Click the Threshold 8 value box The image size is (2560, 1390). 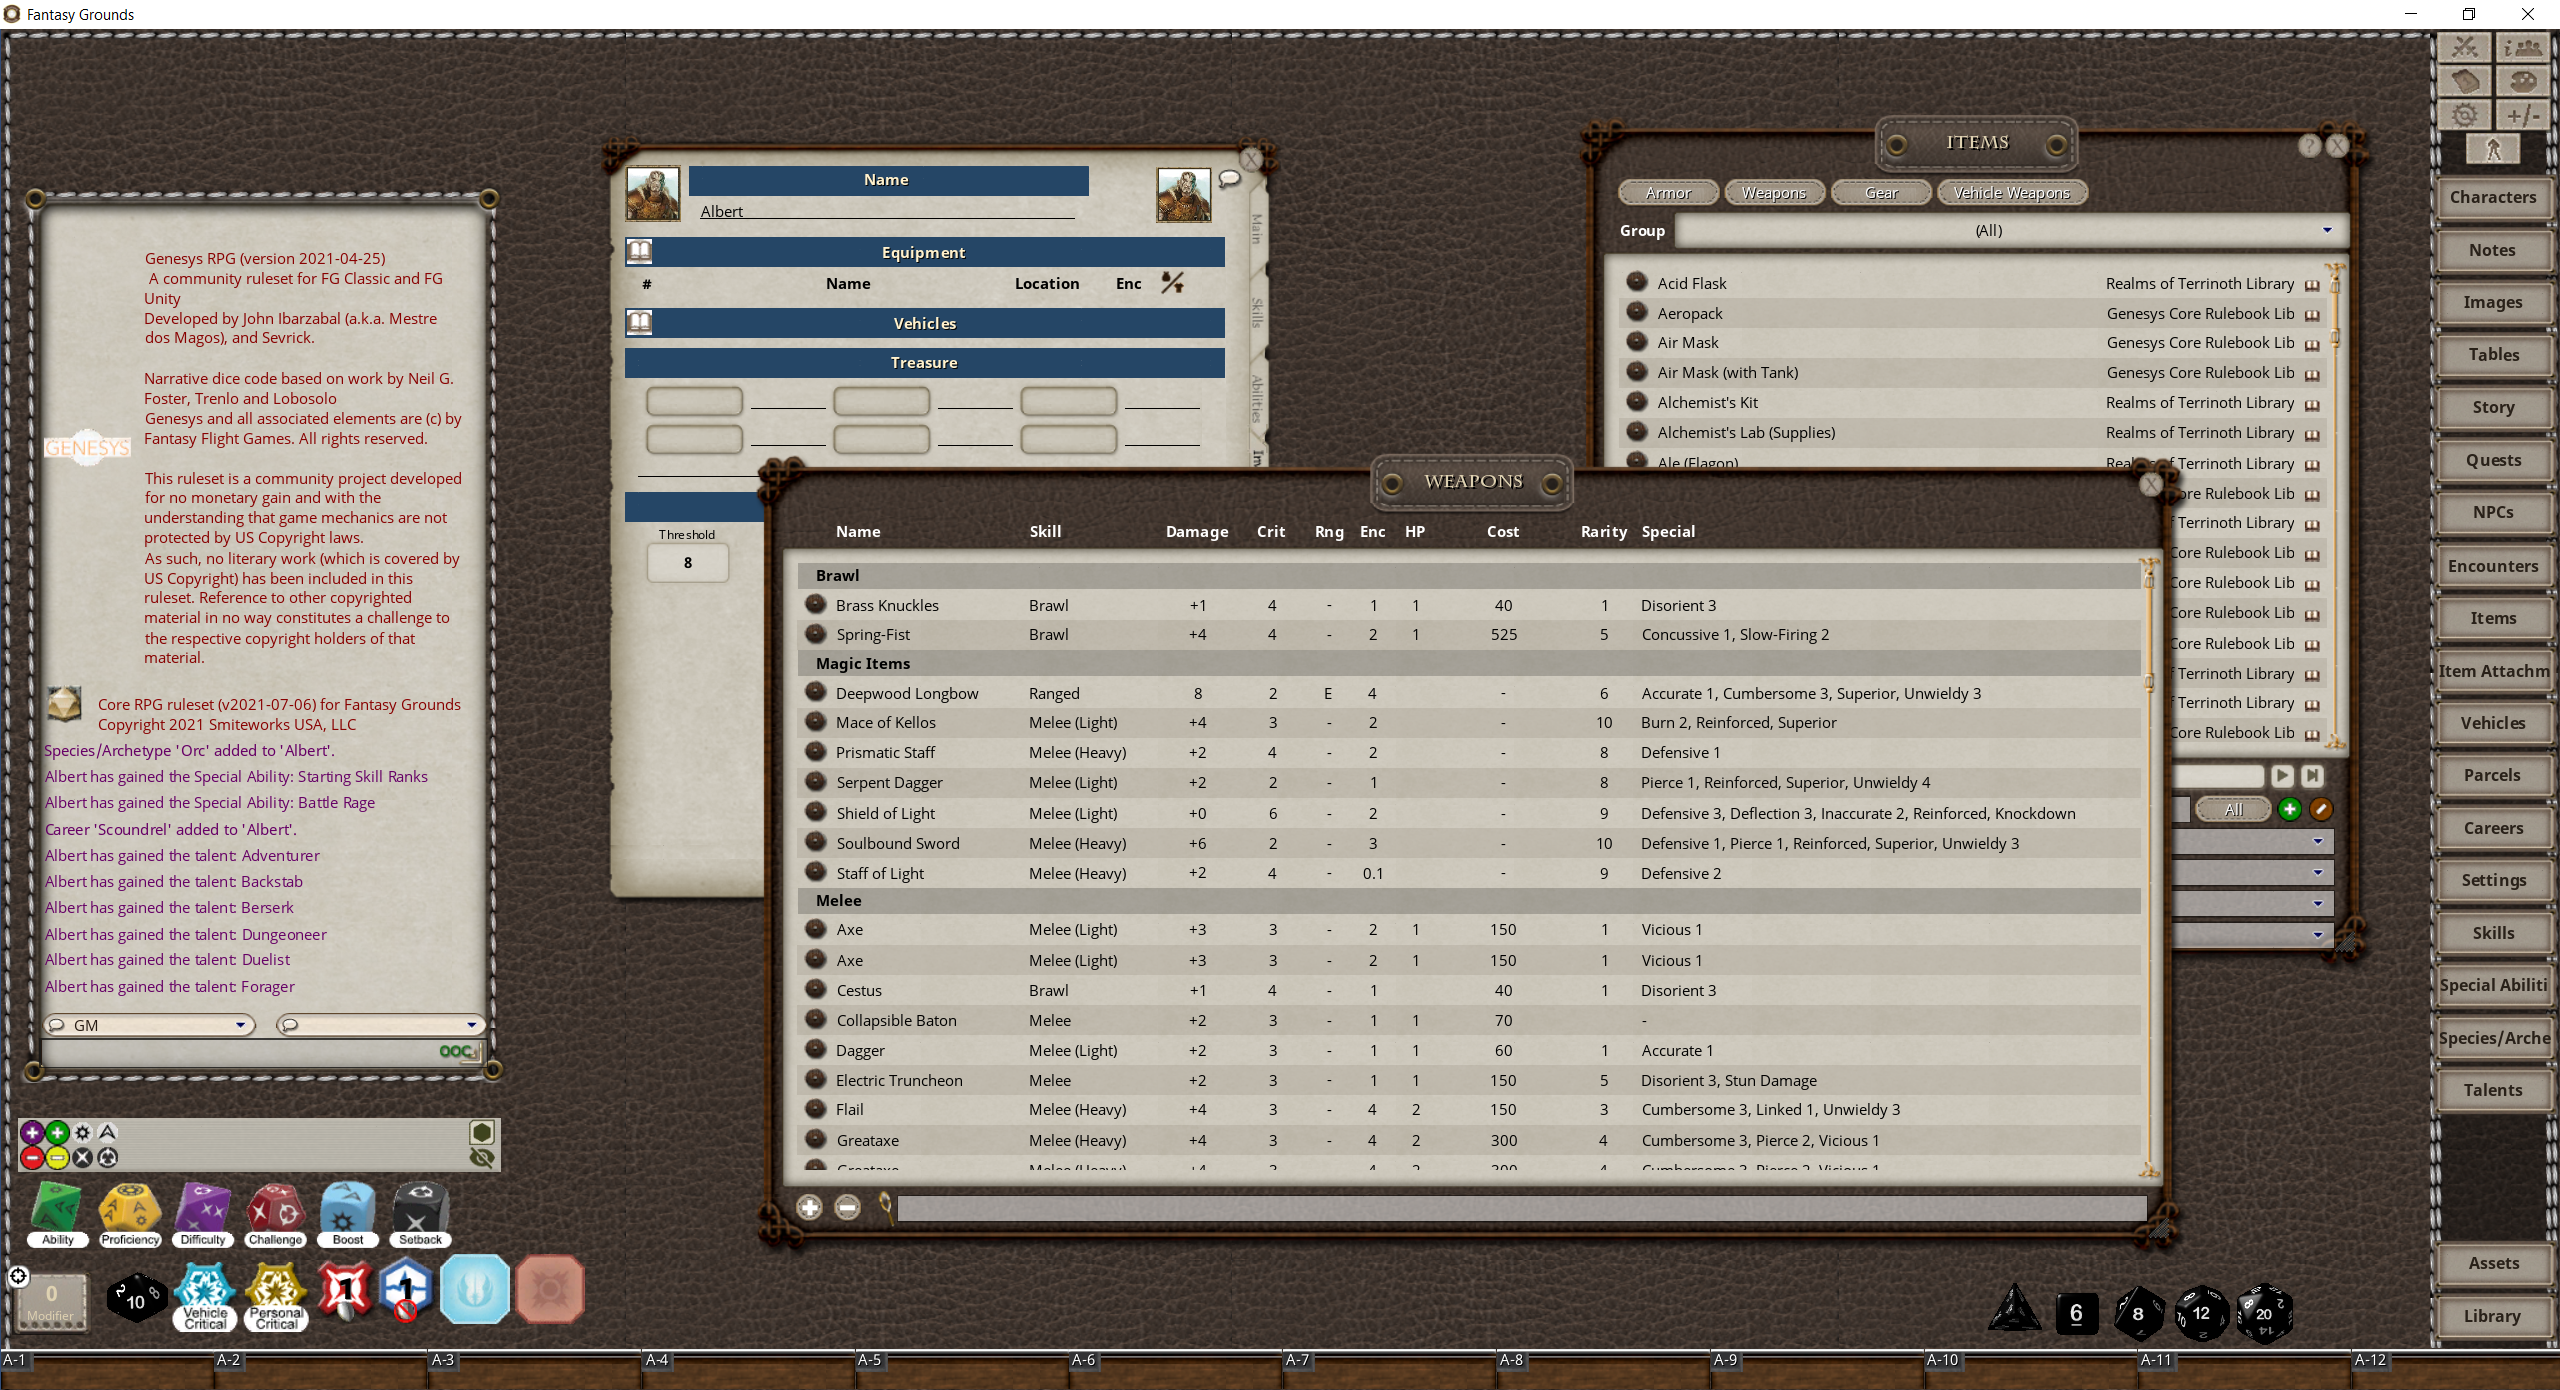(687, 563)
